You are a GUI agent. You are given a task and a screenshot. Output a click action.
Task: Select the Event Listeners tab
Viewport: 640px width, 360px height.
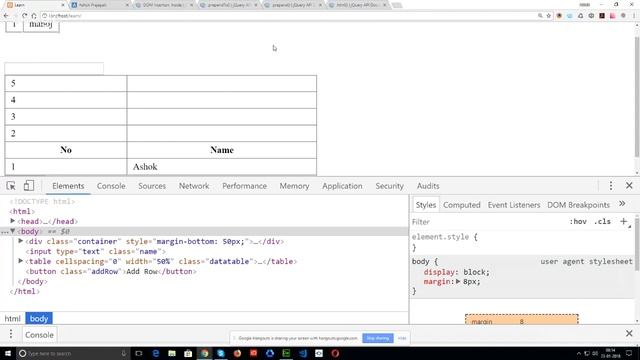pos(514,205)
